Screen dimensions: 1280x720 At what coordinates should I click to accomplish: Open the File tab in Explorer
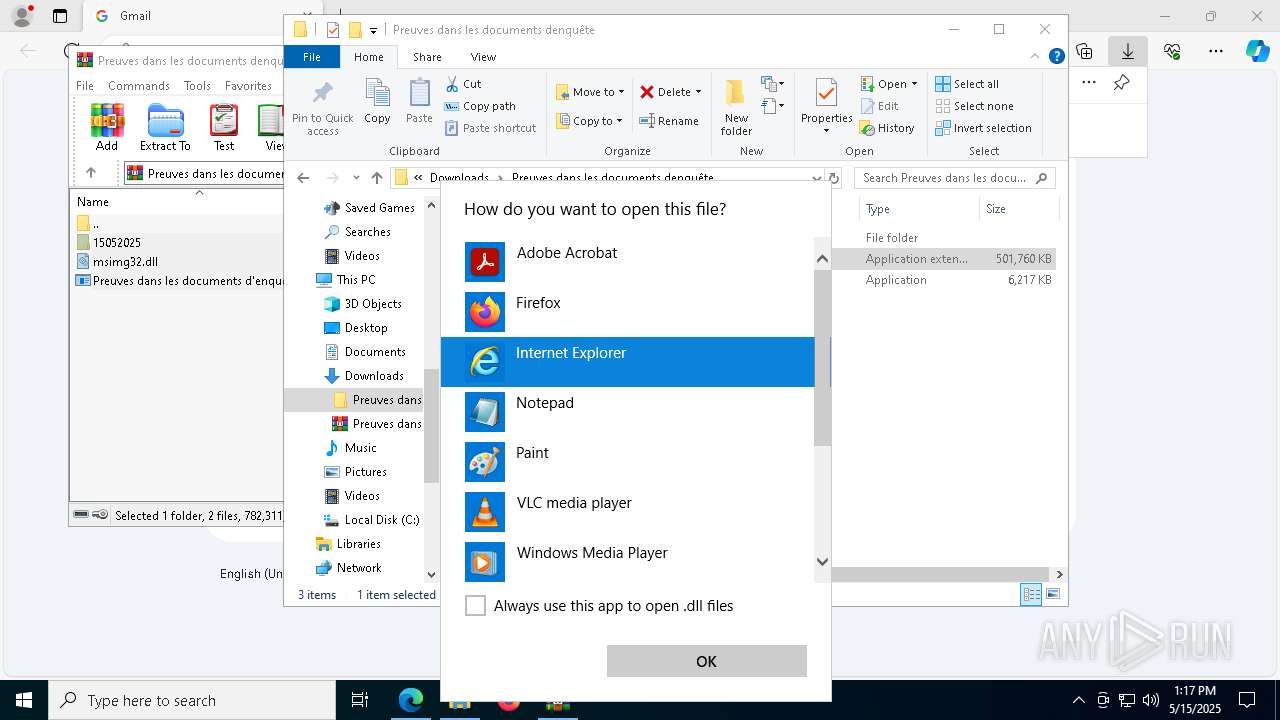coord(312,57)
